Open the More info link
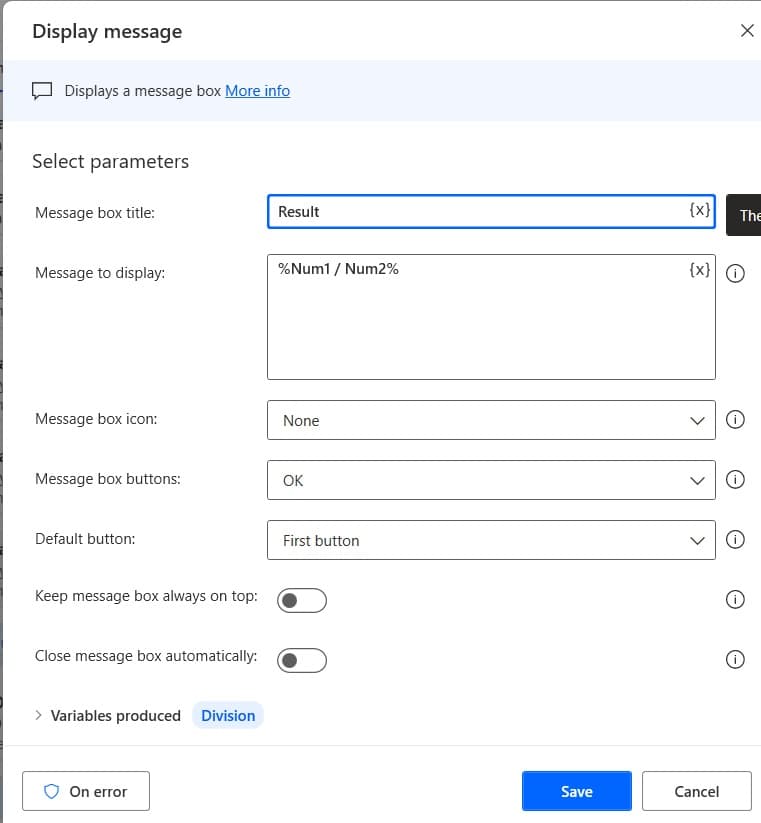The width and height of the screenshot is (761, 823). point(257,91)
